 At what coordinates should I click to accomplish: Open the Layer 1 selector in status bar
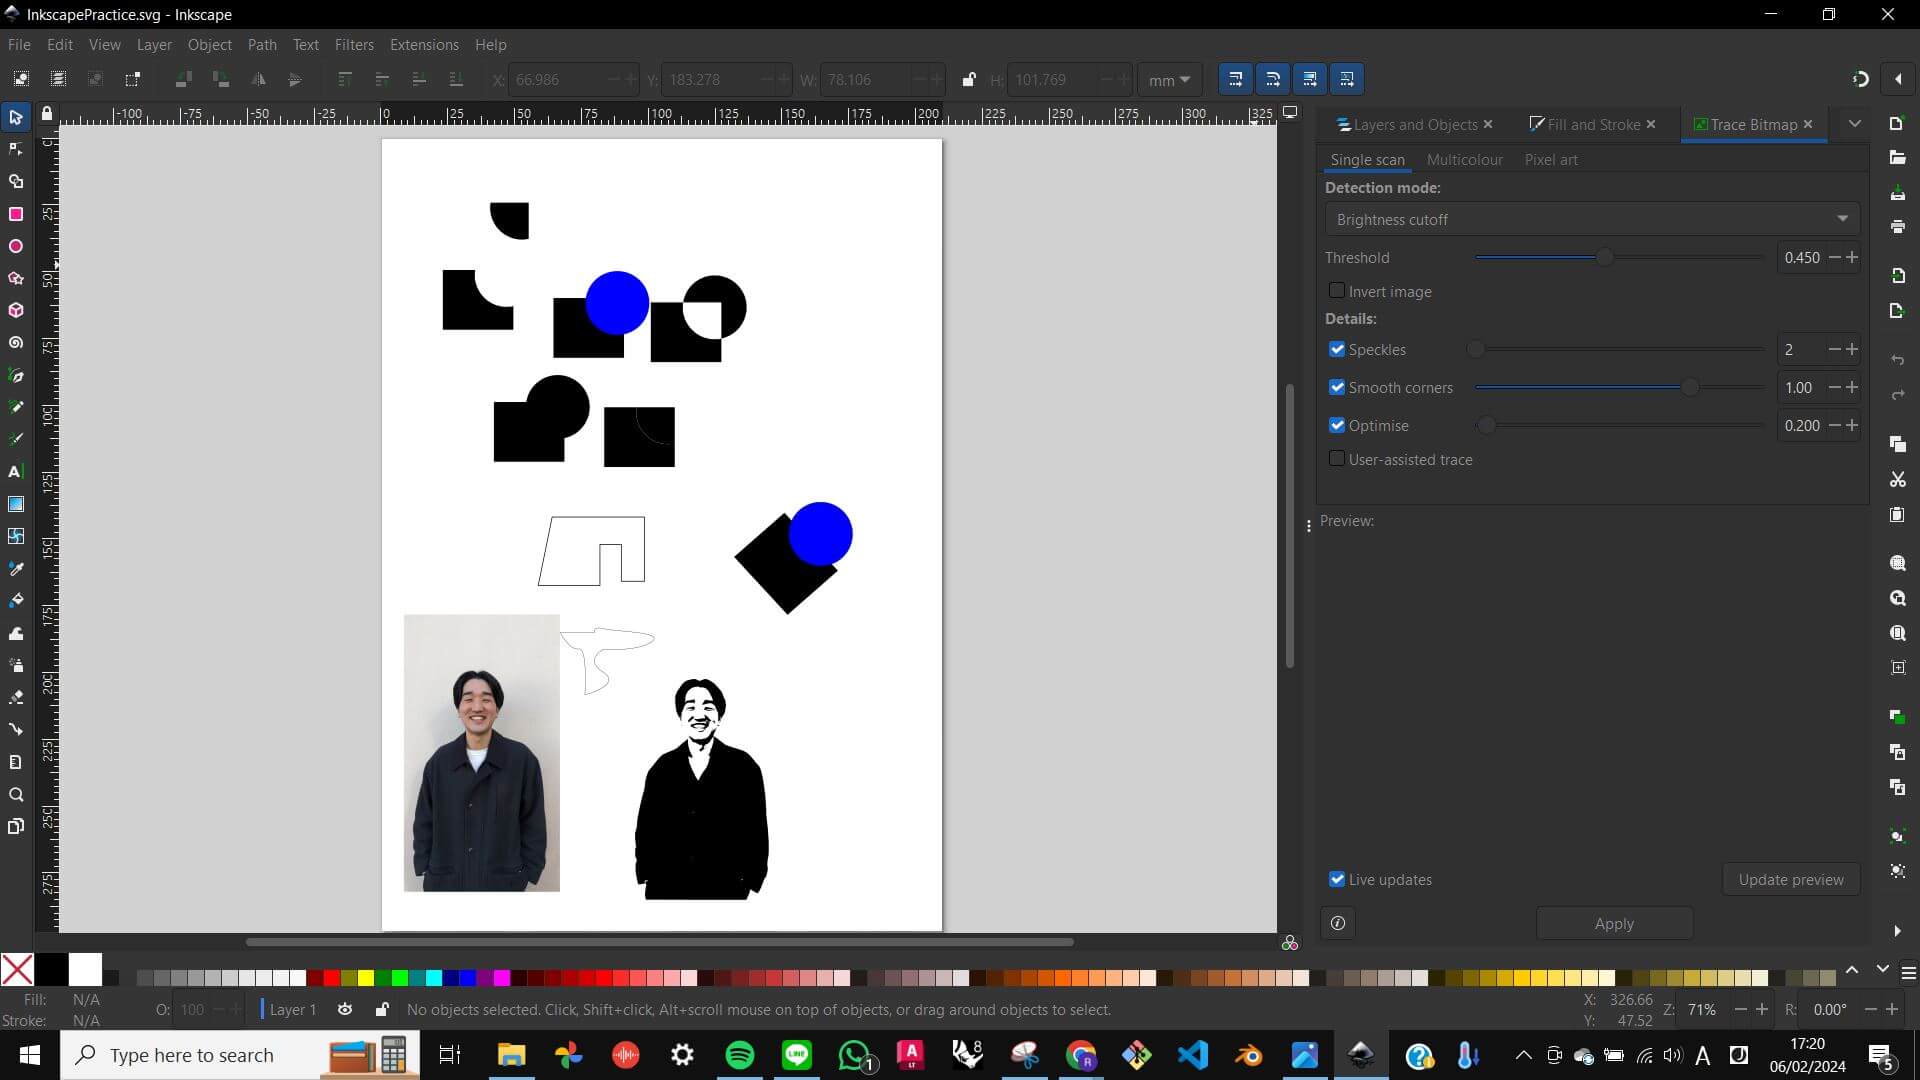point(292,1009)
